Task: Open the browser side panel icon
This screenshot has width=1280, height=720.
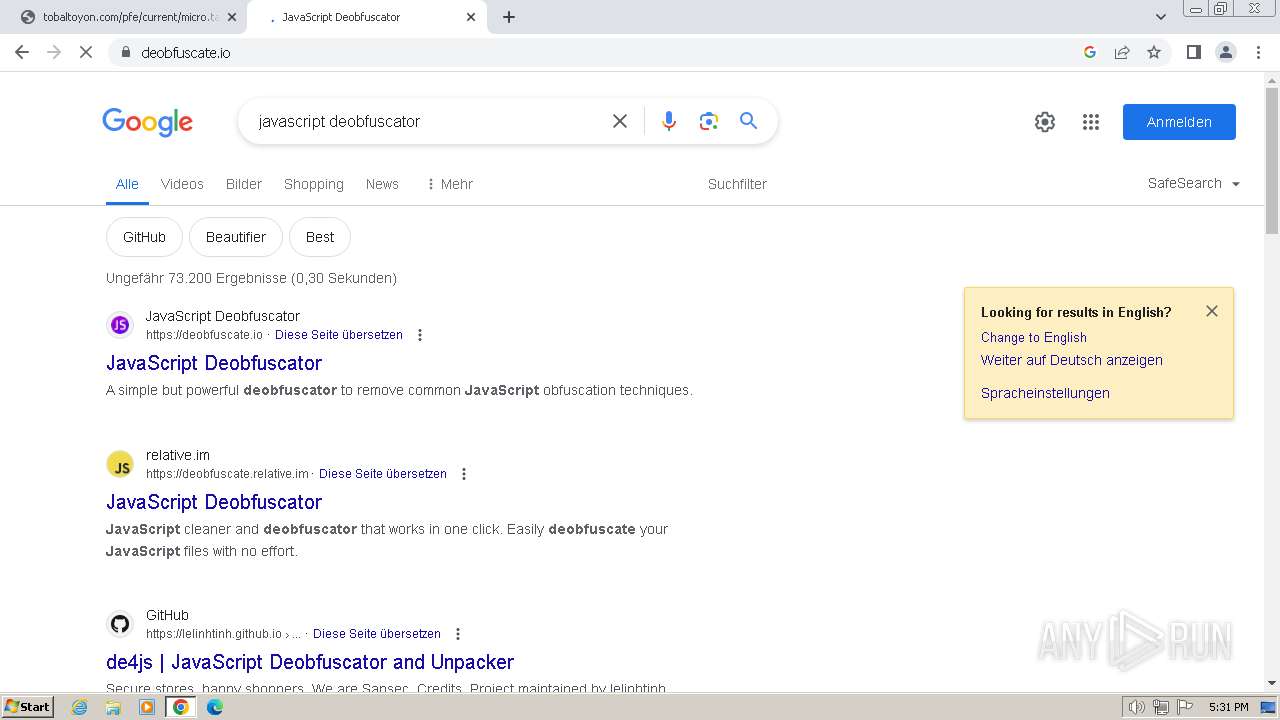Action: tap(1193, 52)
